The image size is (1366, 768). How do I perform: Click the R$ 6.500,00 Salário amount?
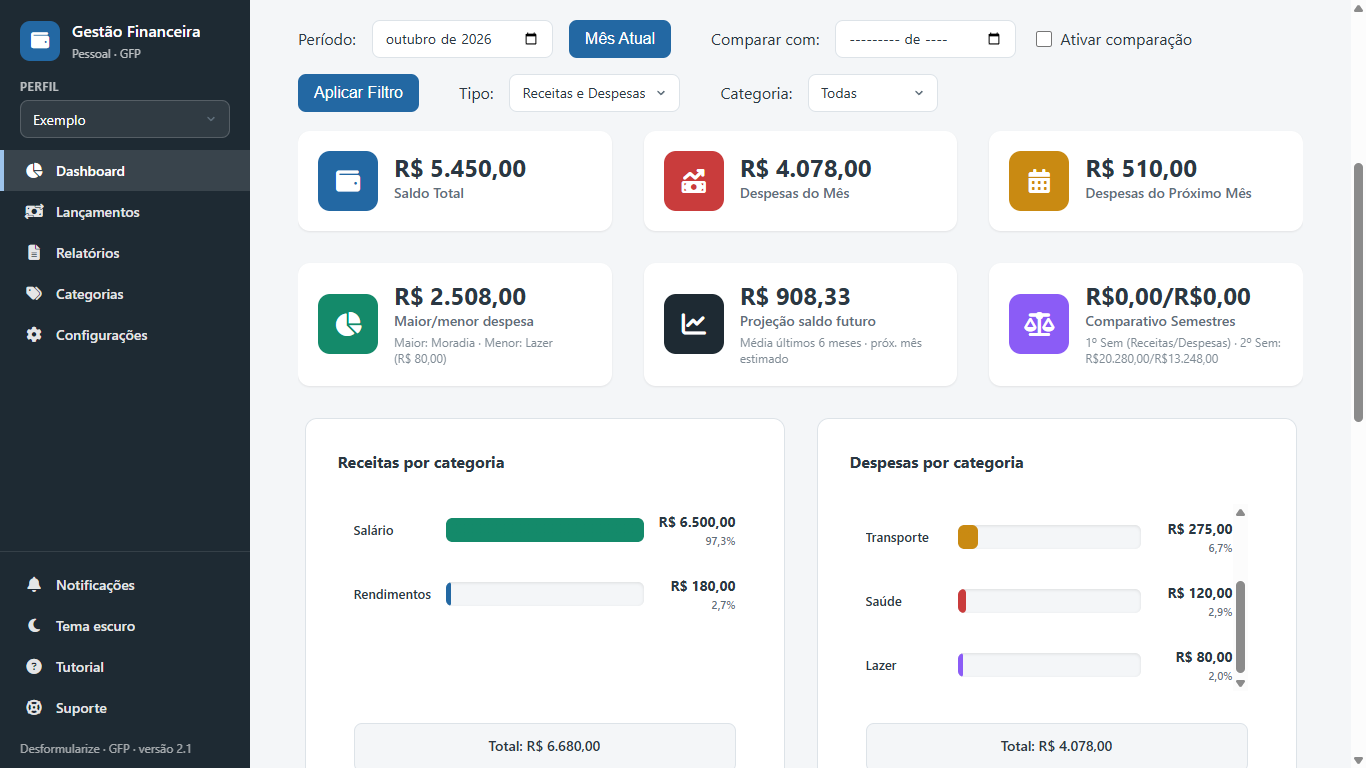point(697,522)
